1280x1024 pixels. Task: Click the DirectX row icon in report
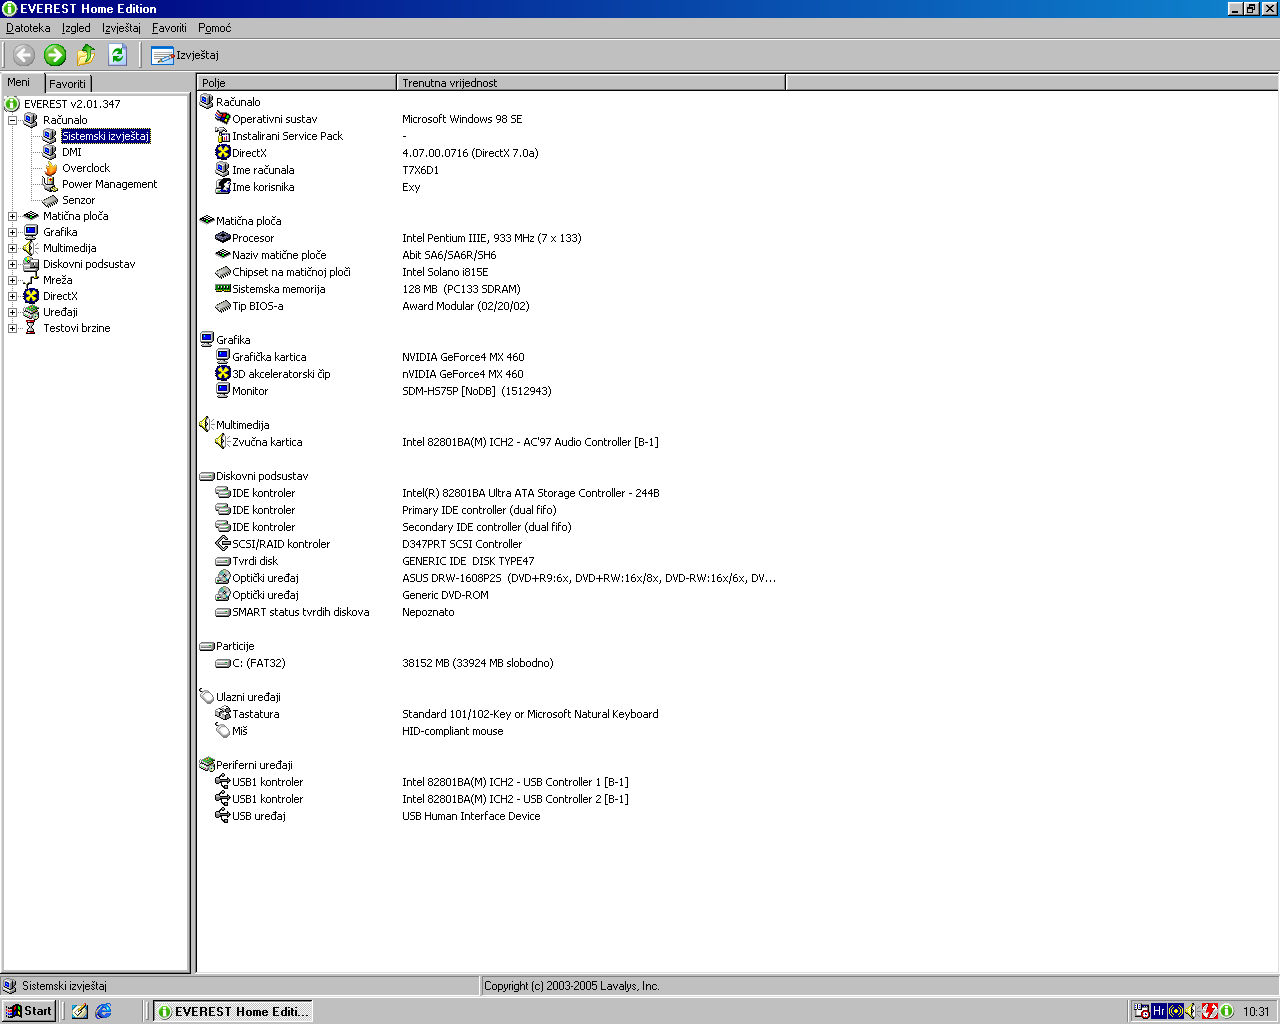[x=223, y=152]
